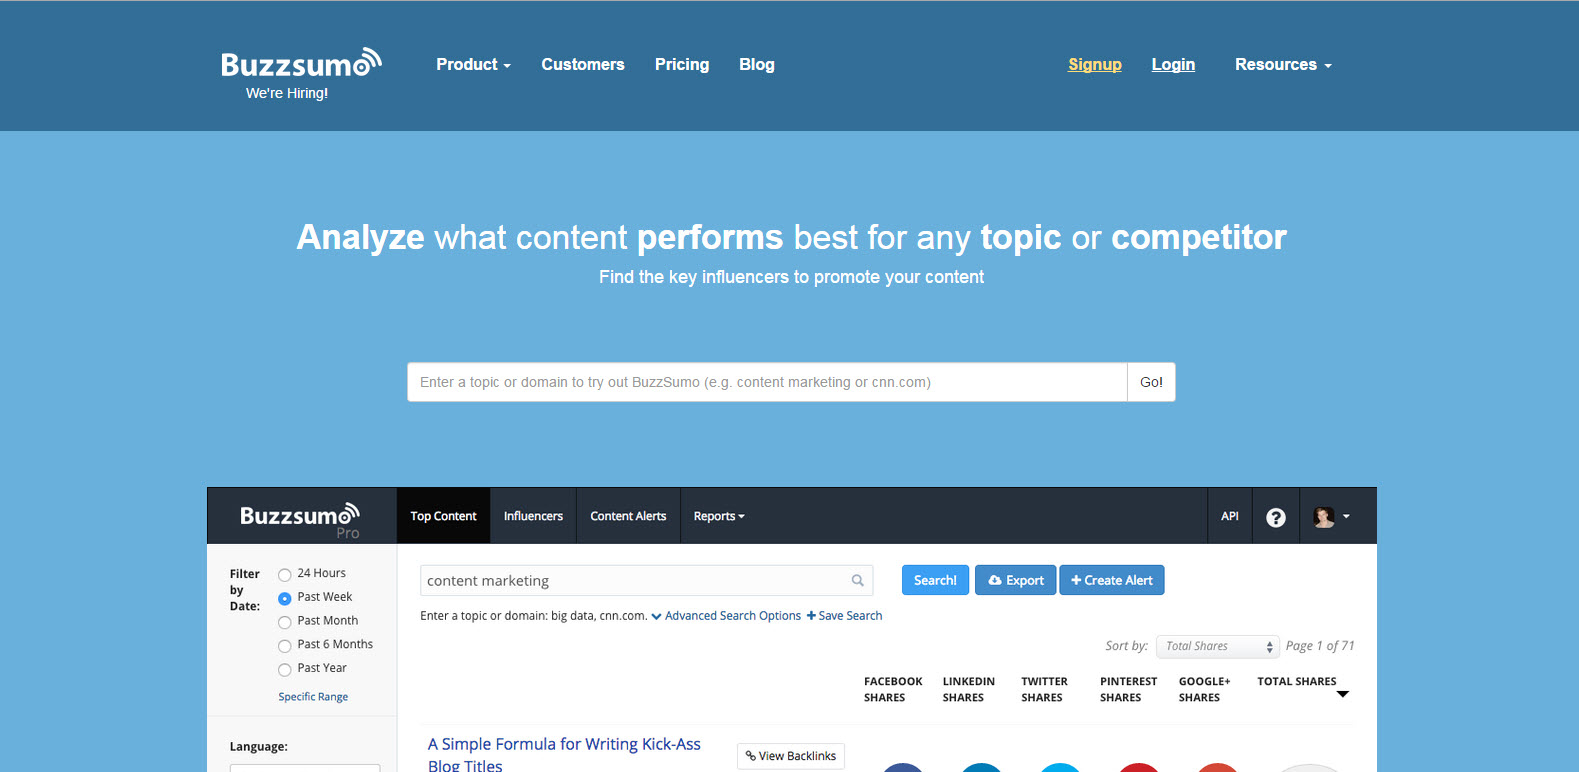Expand the Resources dropdown
1579x772 pixels.
[x=1283, y=64]
